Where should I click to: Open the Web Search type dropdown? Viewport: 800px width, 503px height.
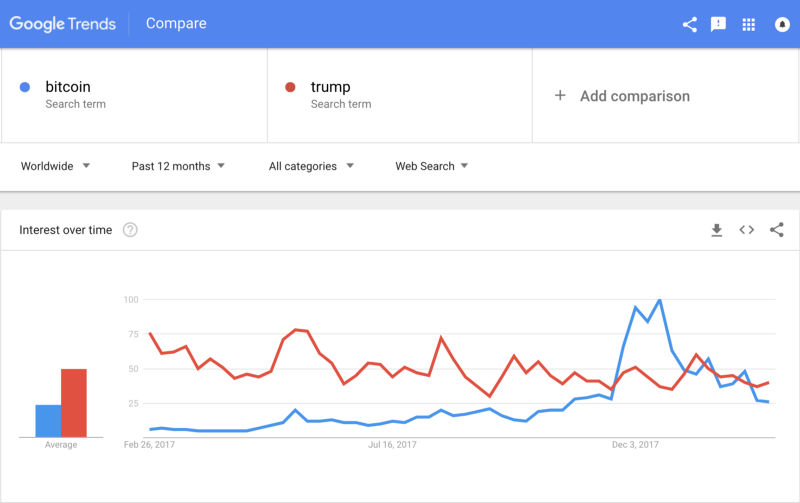pos(432,166)
